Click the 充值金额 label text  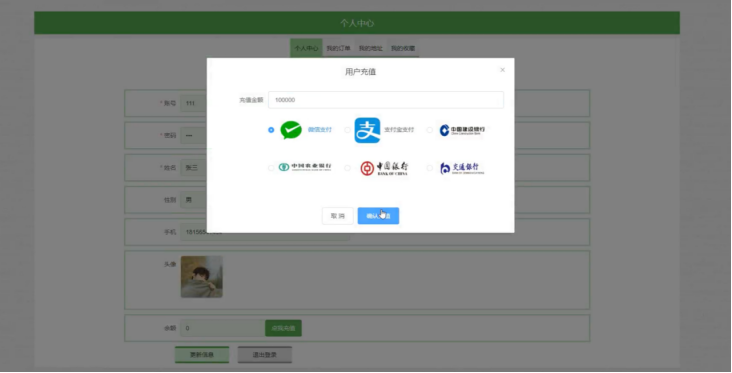tap(251, 100)
